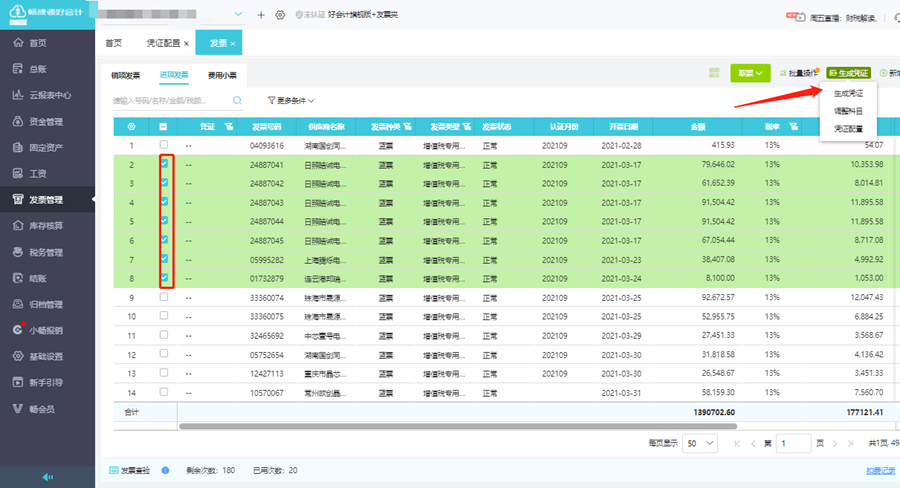The height and width of the screenshot is (488, 900).
Task: Open the 取票 green dropdown button
Action: 750,73
